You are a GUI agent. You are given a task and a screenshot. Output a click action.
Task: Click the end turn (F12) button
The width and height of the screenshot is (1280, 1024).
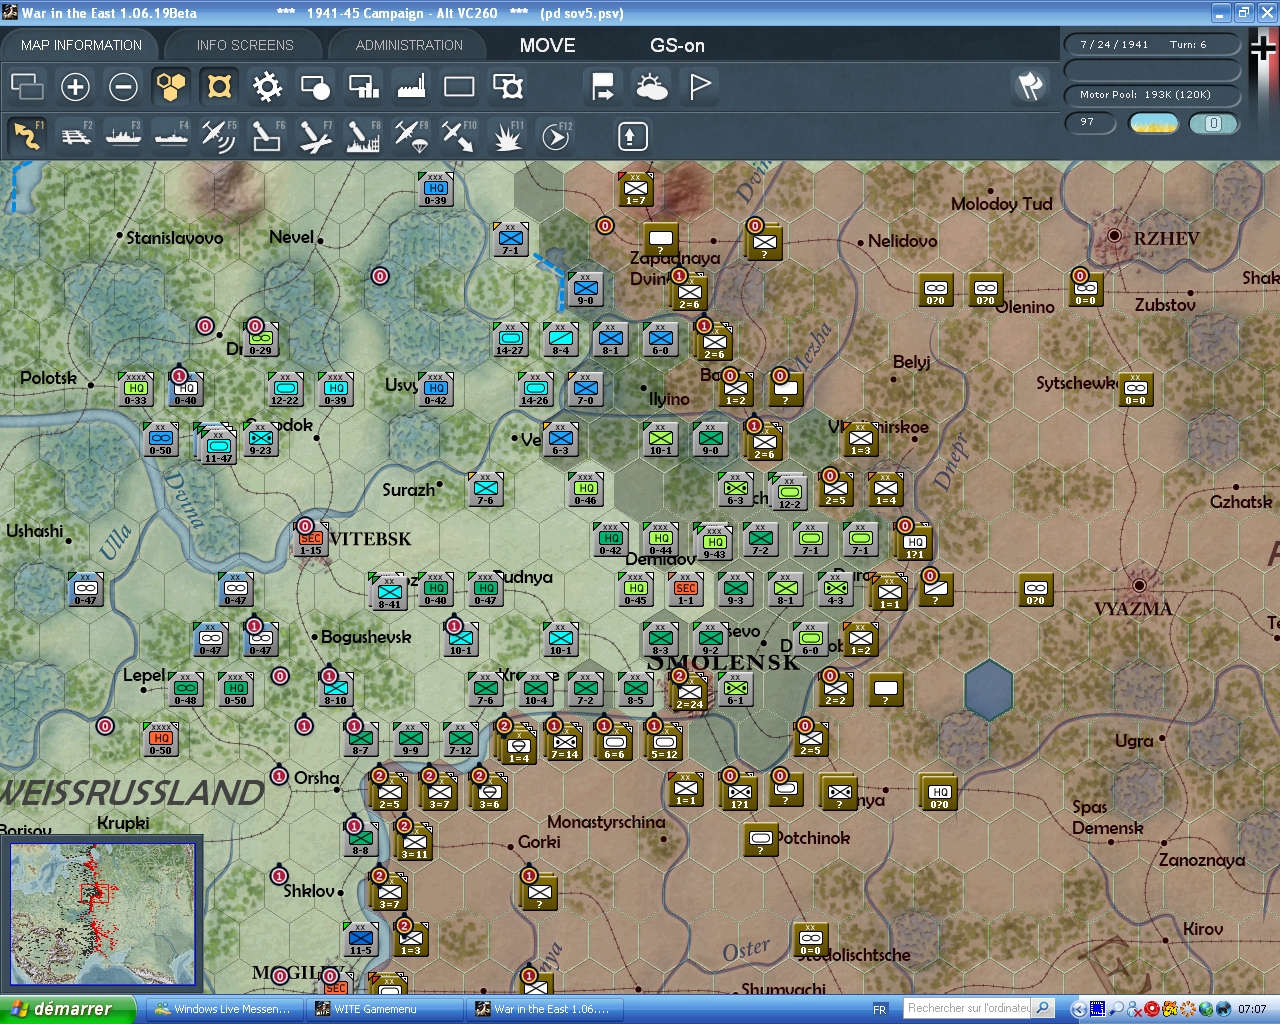[556, 136]
